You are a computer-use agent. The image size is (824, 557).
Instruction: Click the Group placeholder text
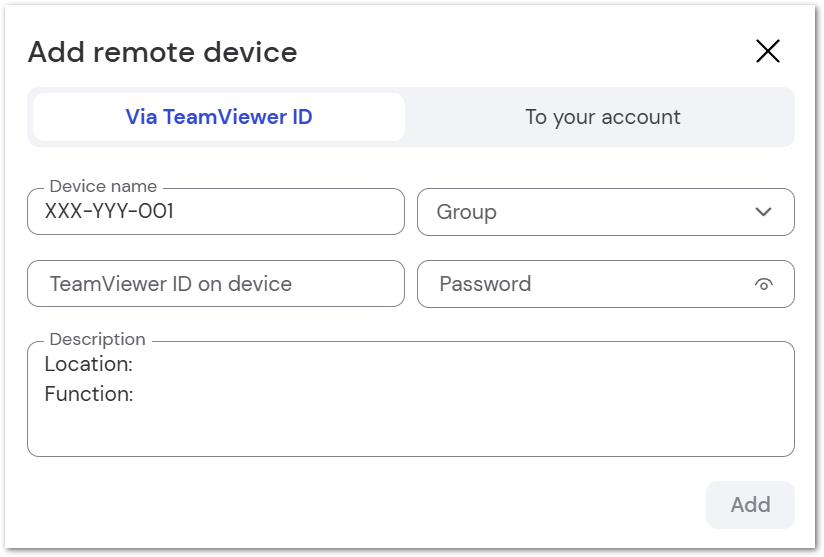click(x=467, y=212)
